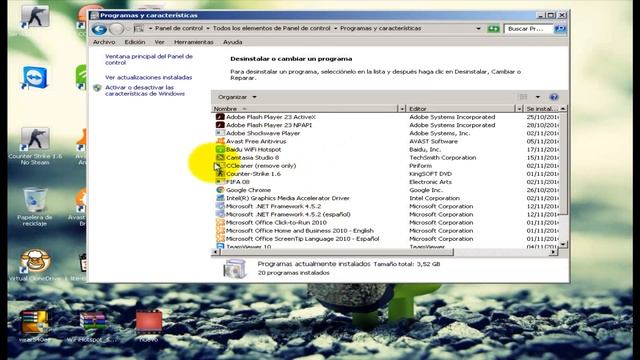
Task: Select Microsoft .NET Framework 4.5.2 (español) row
Action: click(x=386, y=214)
